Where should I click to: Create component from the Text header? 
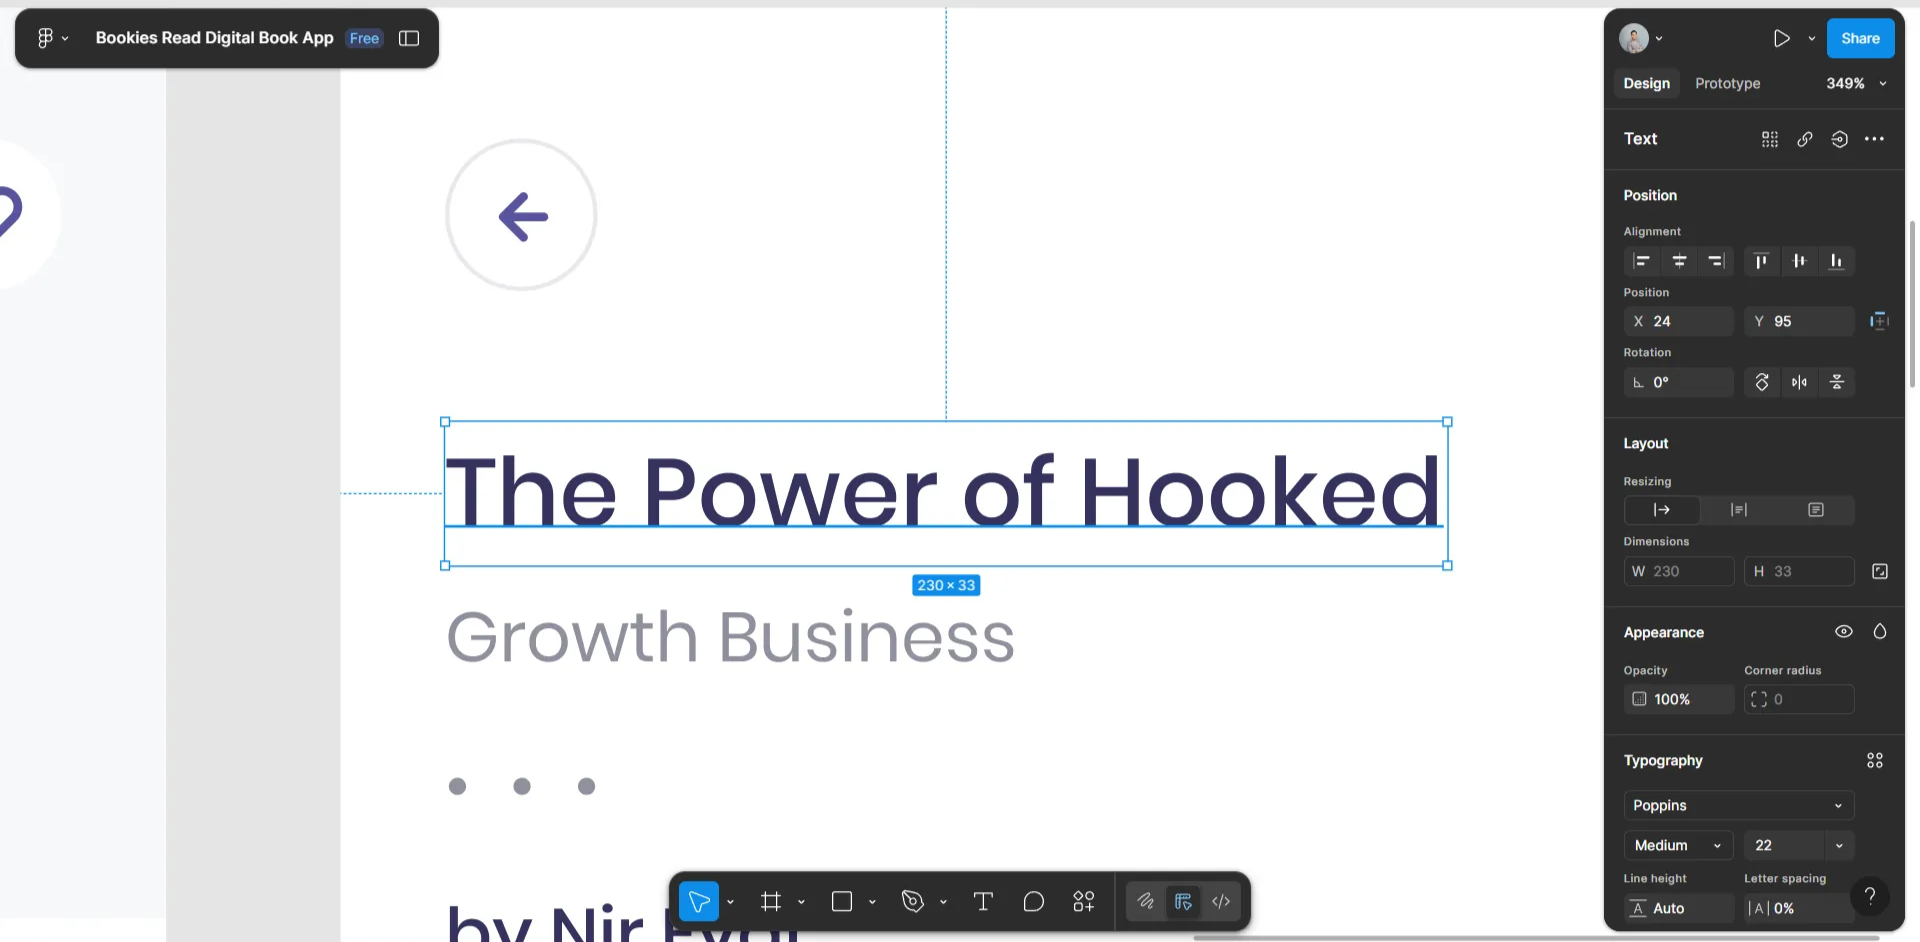pos(1770,139)
